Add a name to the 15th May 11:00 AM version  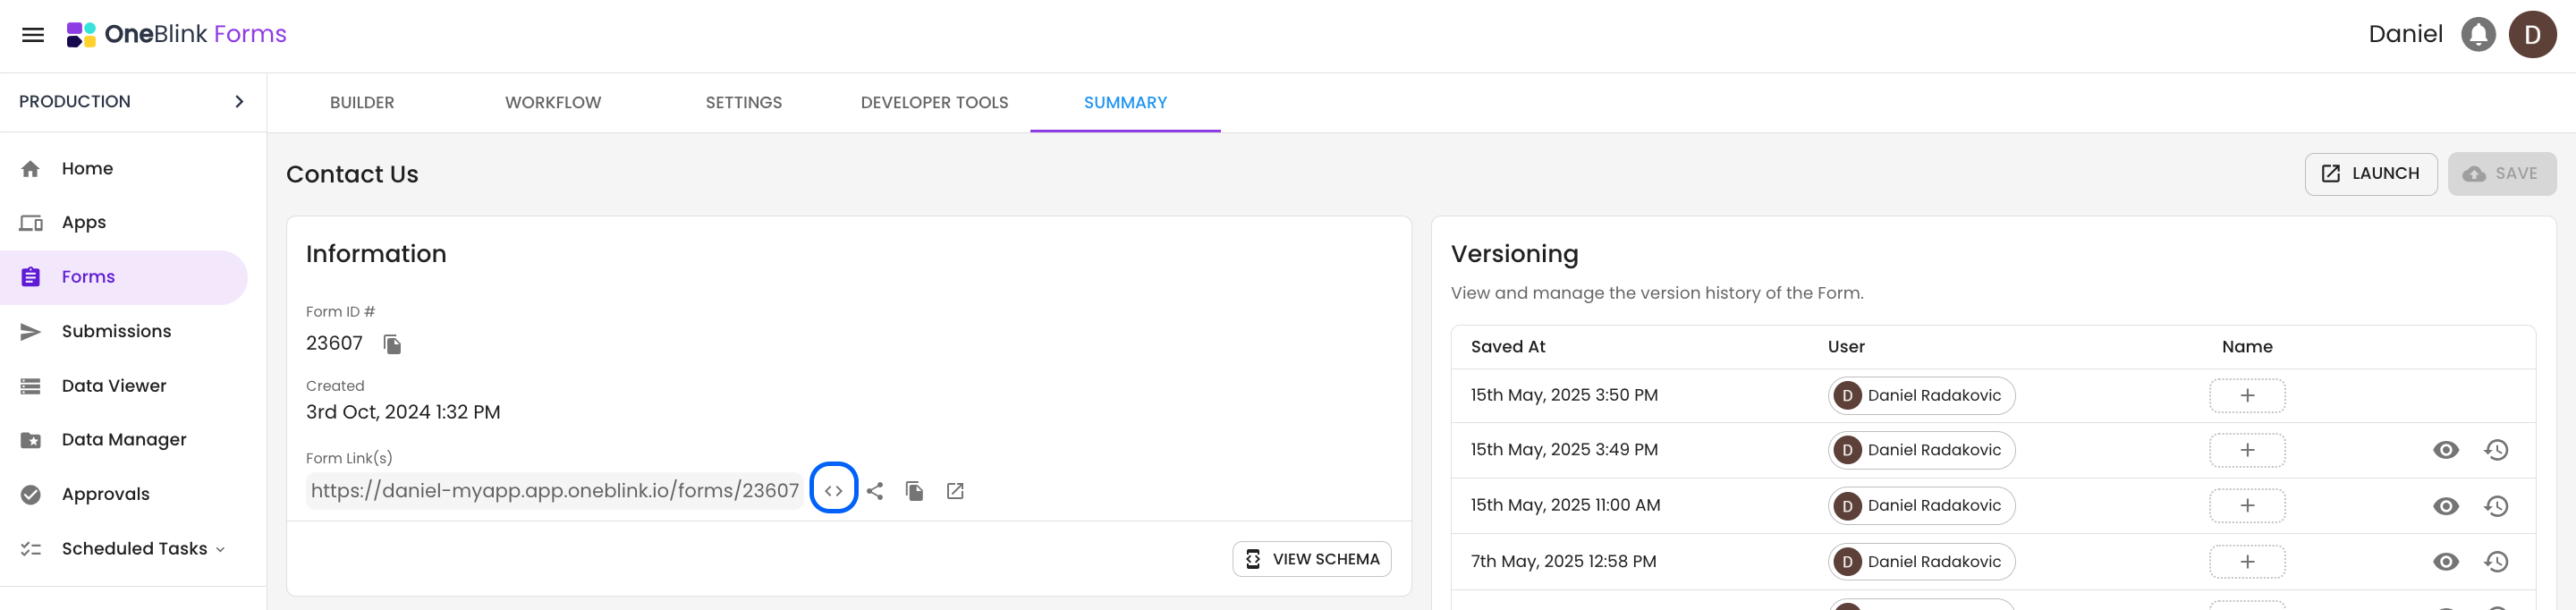click(2247, 506)
